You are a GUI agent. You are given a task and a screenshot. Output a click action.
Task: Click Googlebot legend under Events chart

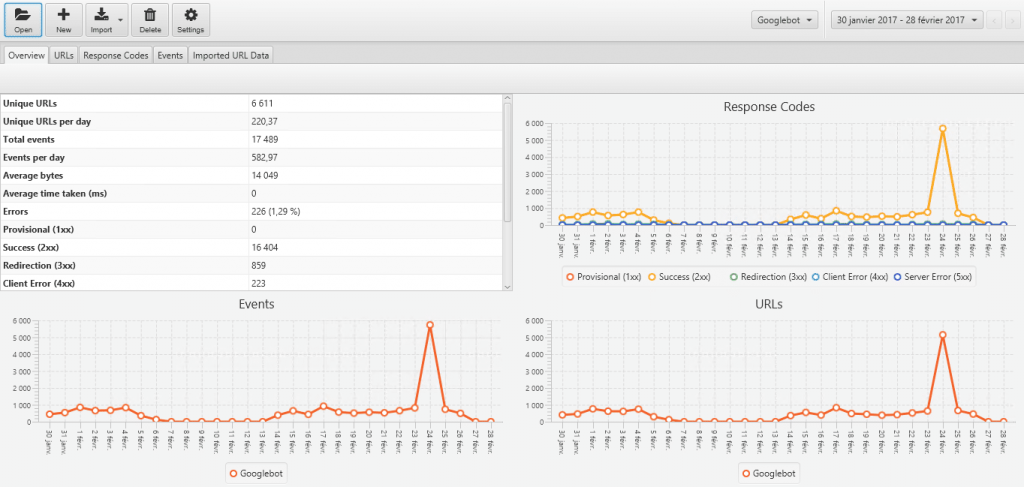[256, 473]
